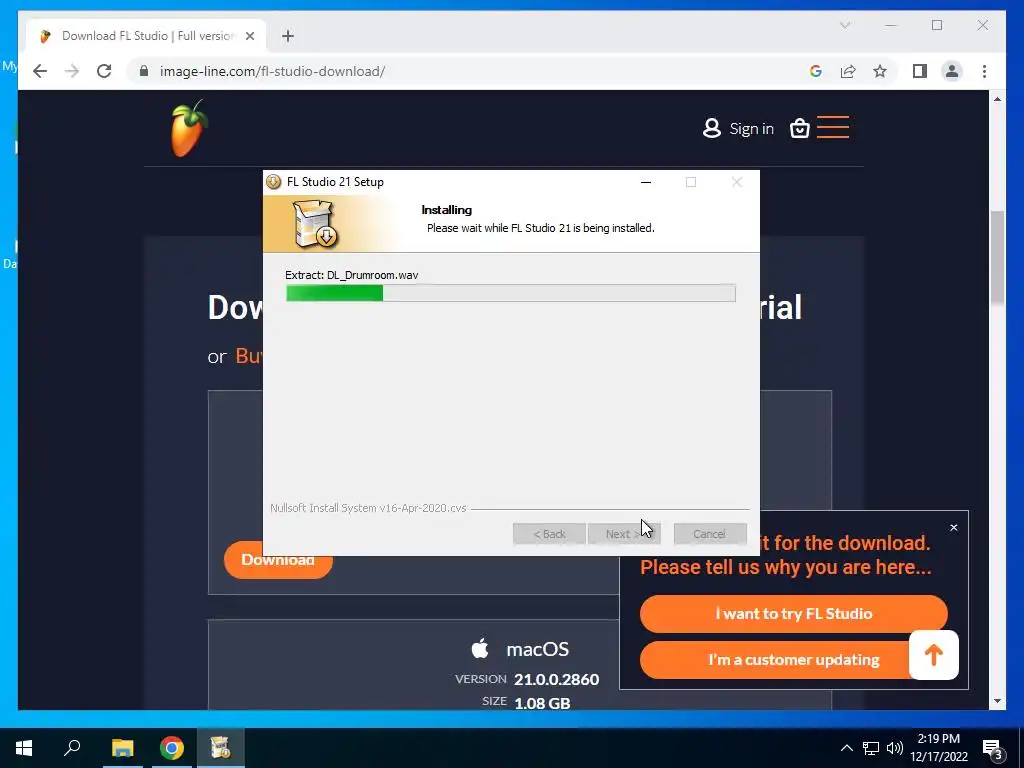This screenshot has width=1024, height=768.
Task: Open a new browser tab
Action: pos(288,36)
